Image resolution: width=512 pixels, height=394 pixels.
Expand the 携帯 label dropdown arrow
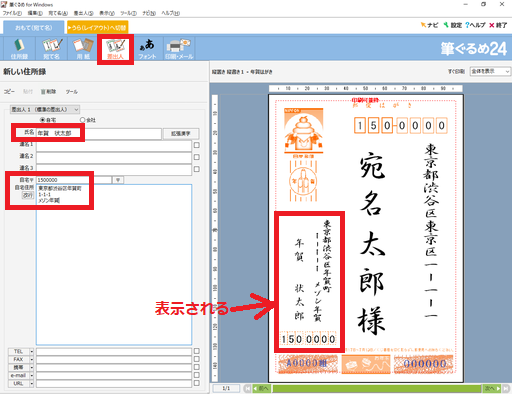(32, 367)
